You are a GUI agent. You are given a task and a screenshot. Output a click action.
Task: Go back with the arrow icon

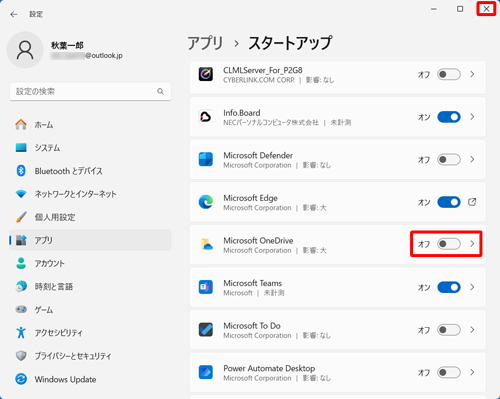[14, 14]
